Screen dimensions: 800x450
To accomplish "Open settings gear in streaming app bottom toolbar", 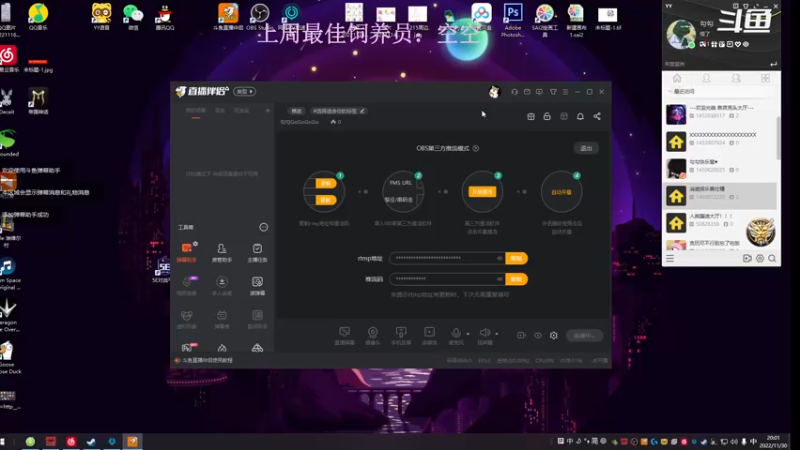I will [554, 336].
